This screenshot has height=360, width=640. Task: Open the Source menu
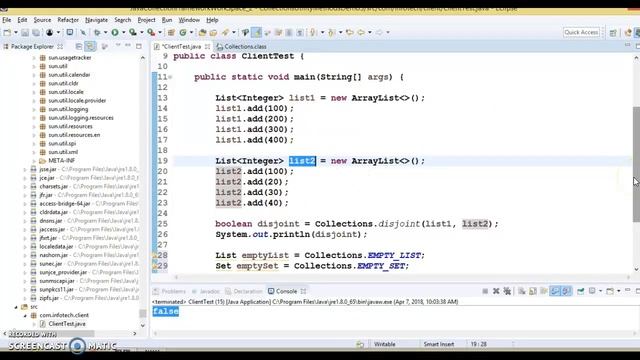[x=42, y=20]
